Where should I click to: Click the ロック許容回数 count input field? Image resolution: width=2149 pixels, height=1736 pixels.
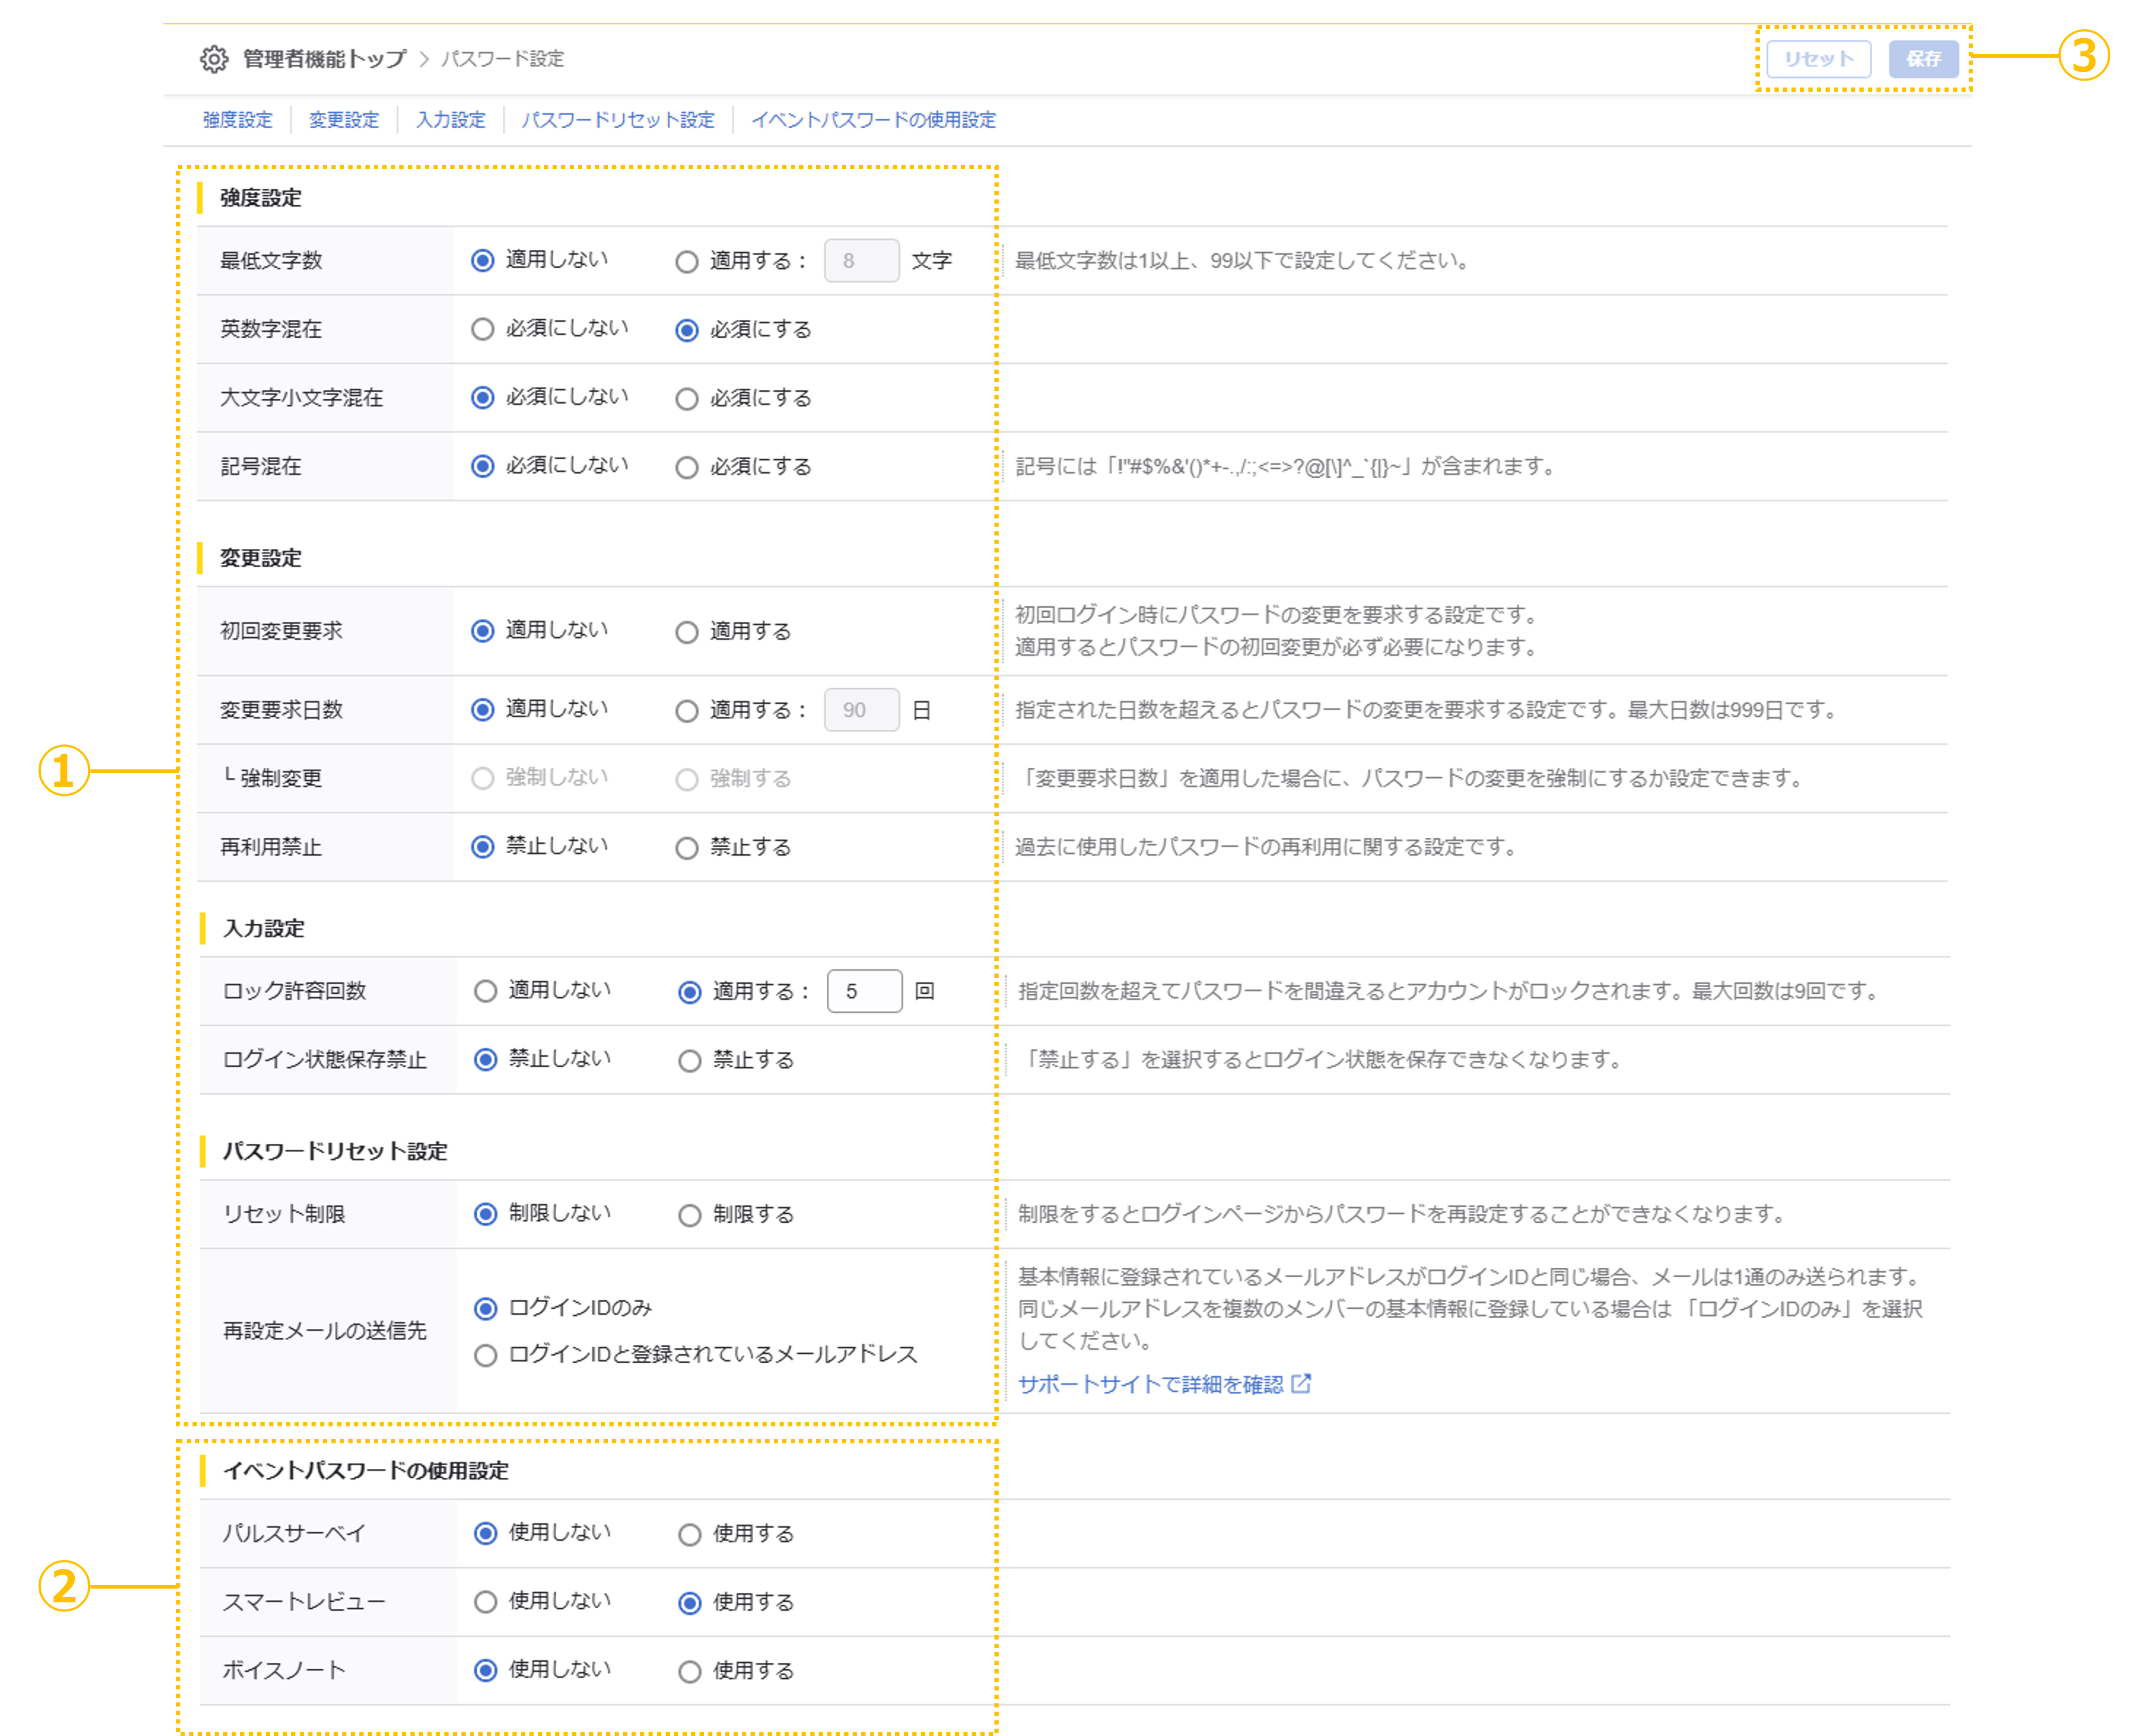[x=864, y=991]
